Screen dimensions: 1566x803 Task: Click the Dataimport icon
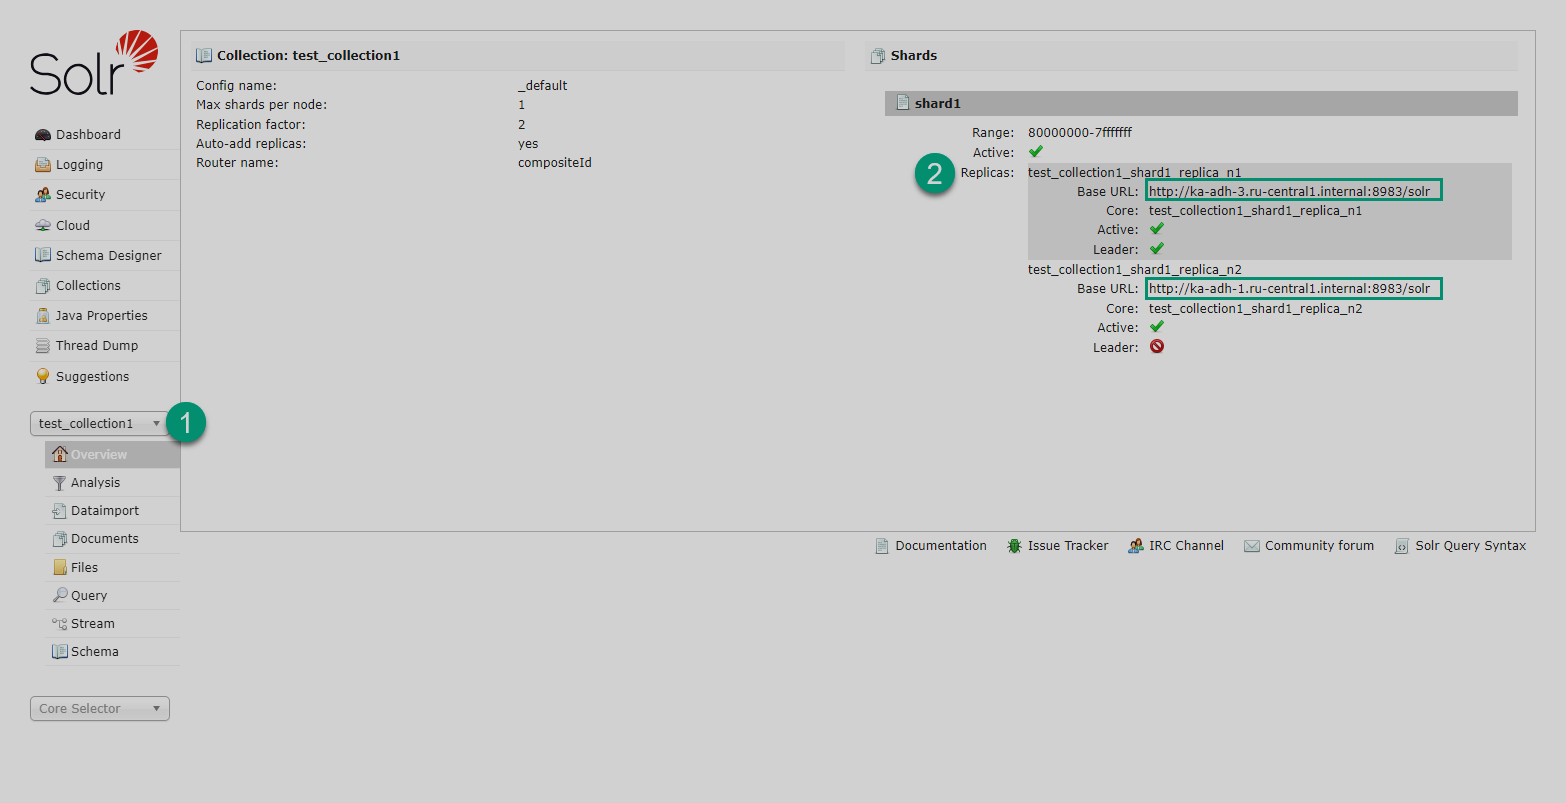[x=60, y=511]
